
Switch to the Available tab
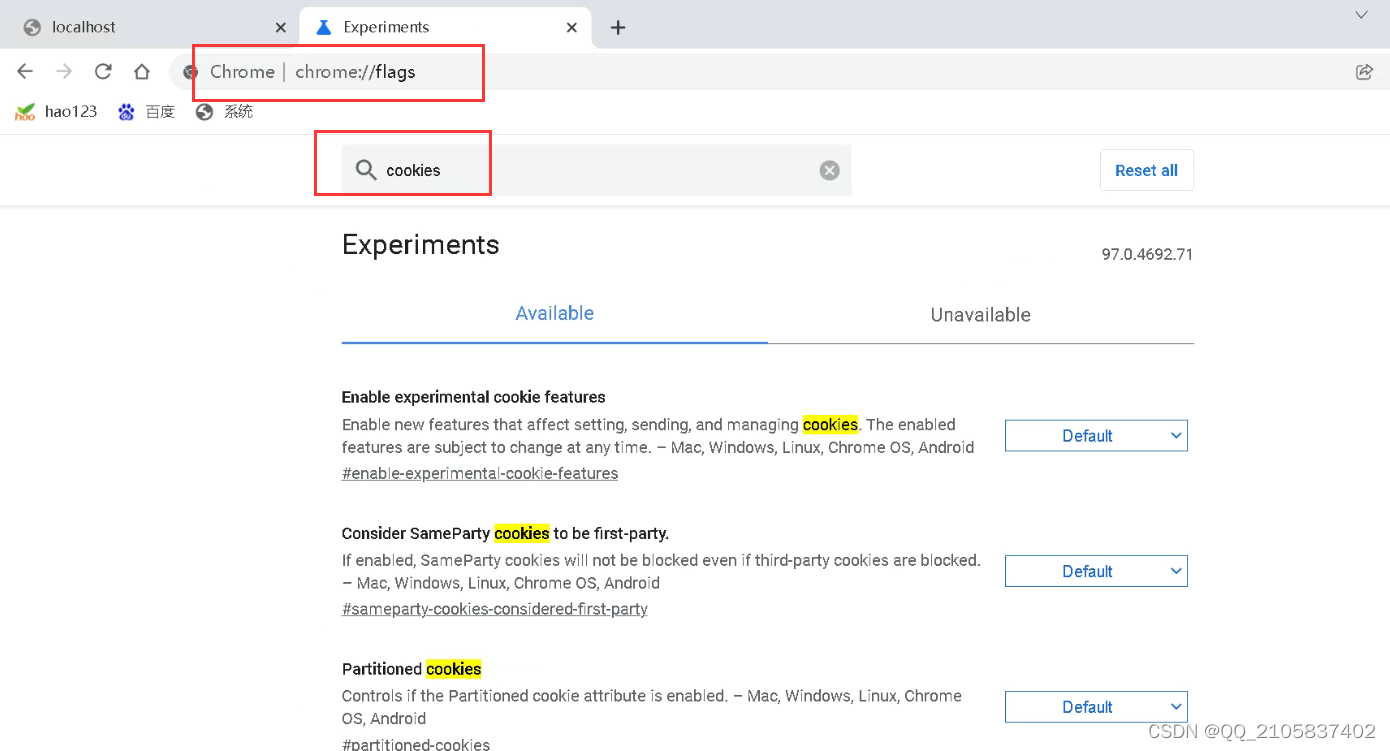555,314
